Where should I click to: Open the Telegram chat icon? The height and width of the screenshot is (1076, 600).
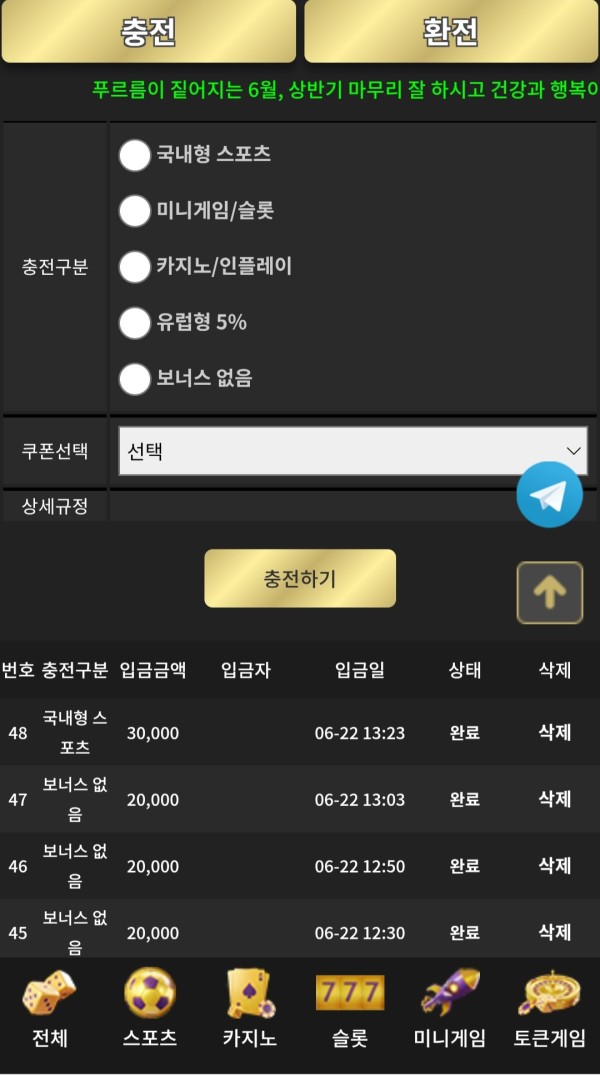coord(549,494)
